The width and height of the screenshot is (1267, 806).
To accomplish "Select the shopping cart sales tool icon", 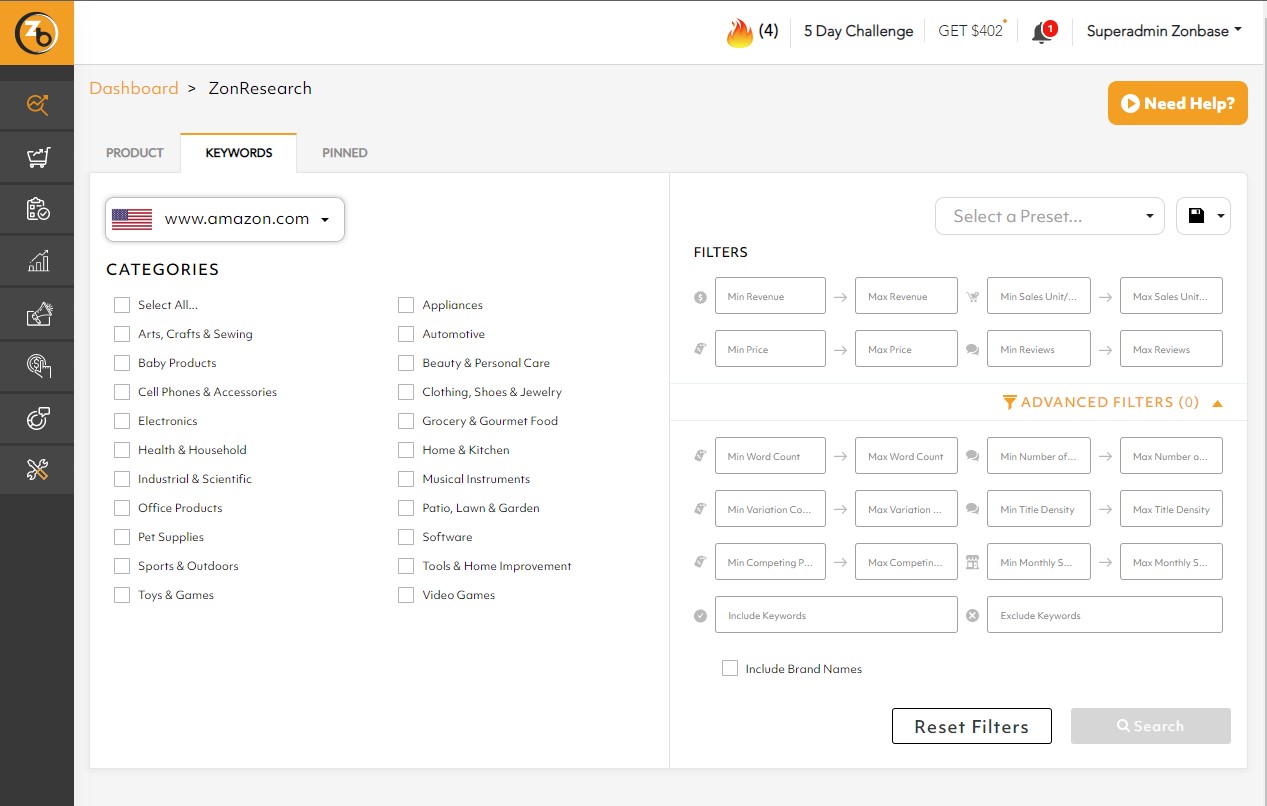I will point(37,157).
